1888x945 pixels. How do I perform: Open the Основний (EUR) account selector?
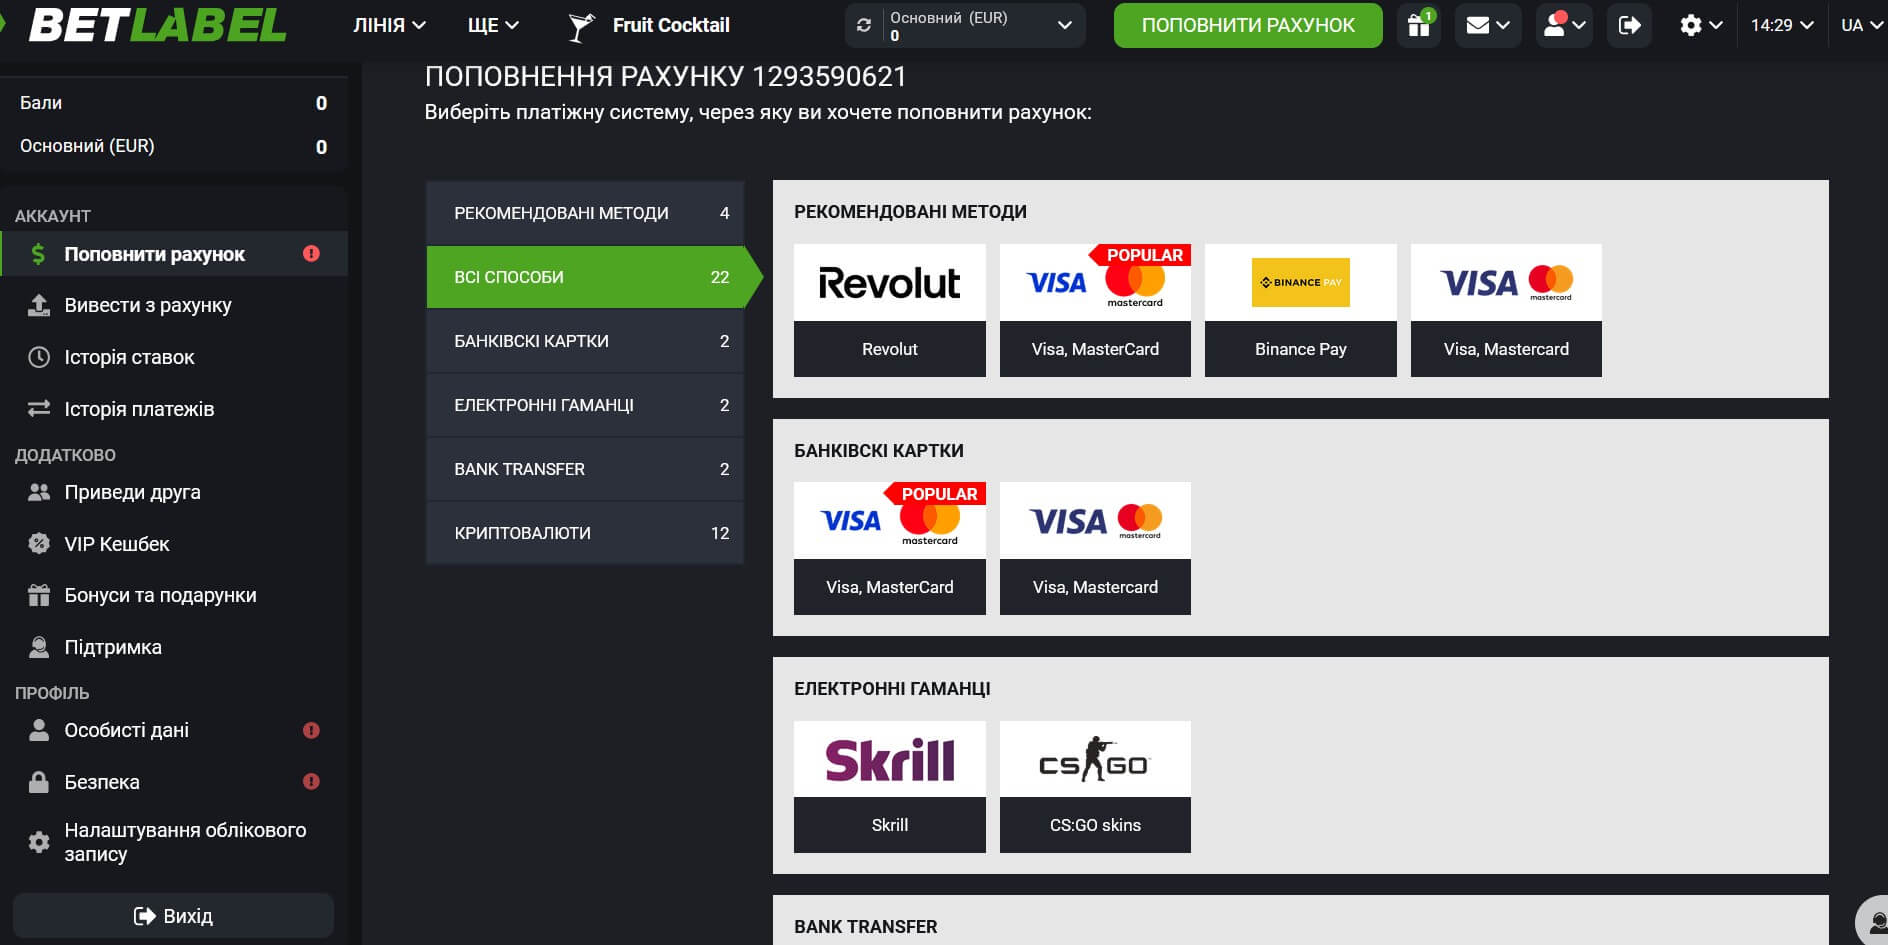(x=965, y=25)
